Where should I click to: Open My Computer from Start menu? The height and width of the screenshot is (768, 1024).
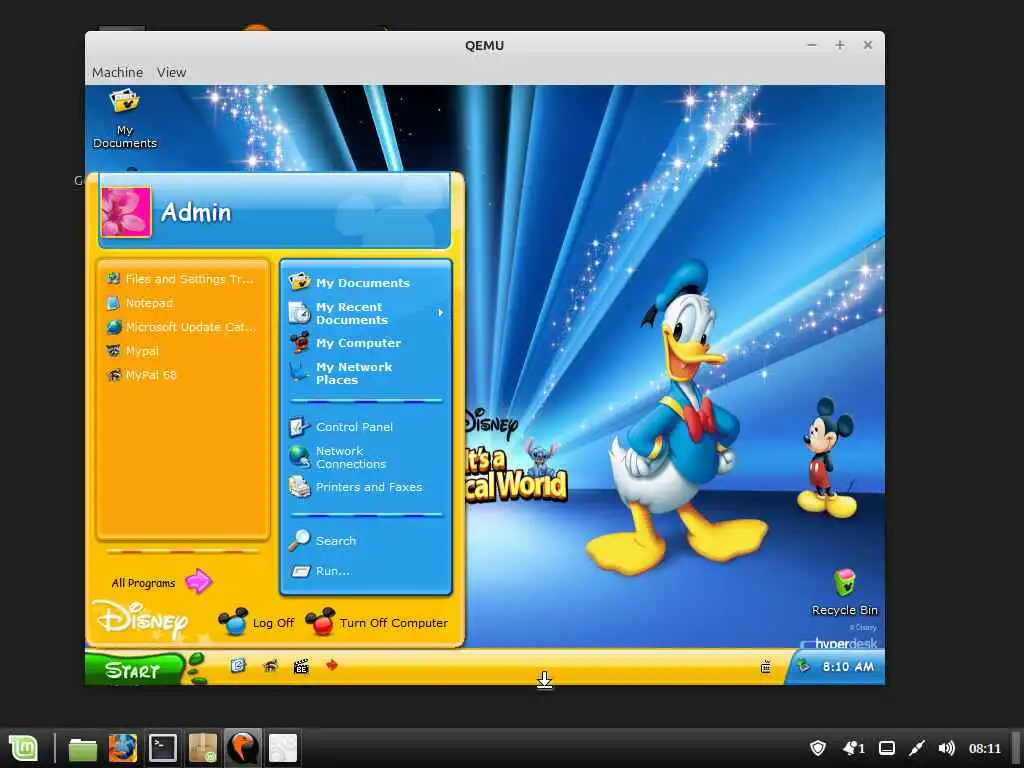[x=345, y=343]
